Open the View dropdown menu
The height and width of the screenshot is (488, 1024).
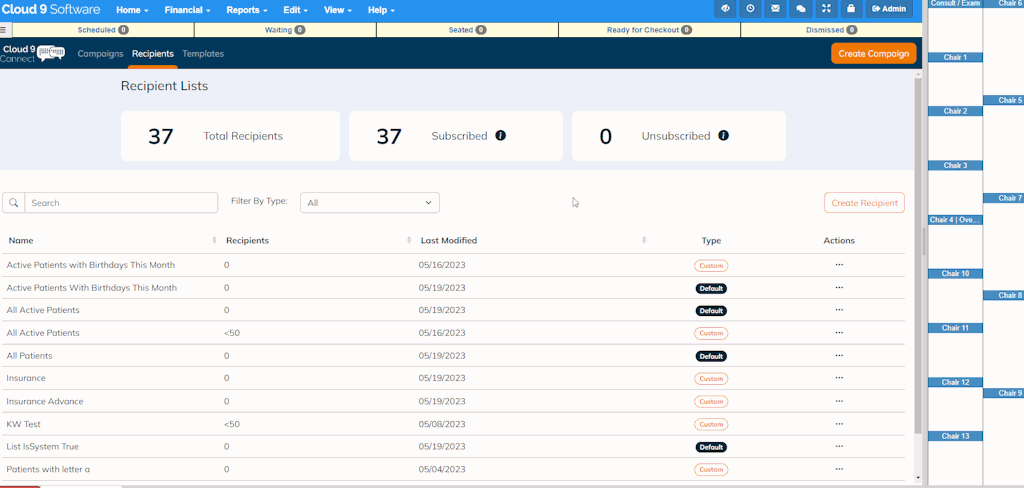coord(338,10)
